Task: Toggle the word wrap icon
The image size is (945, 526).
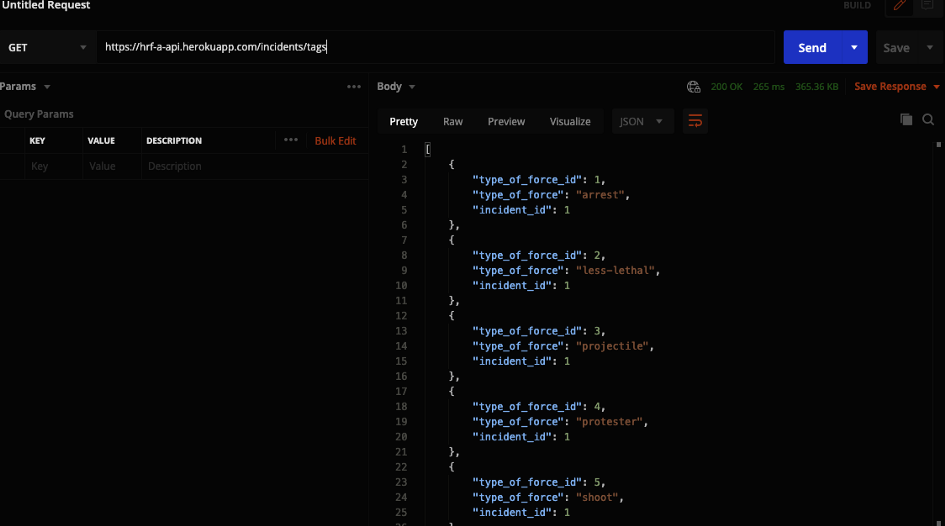Action: (x=695, y=121)
